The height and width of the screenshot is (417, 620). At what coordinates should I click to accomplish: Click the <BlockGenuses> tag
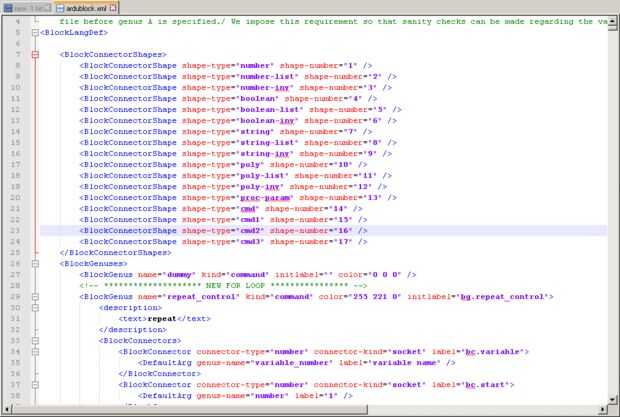(x=93, y=264)
